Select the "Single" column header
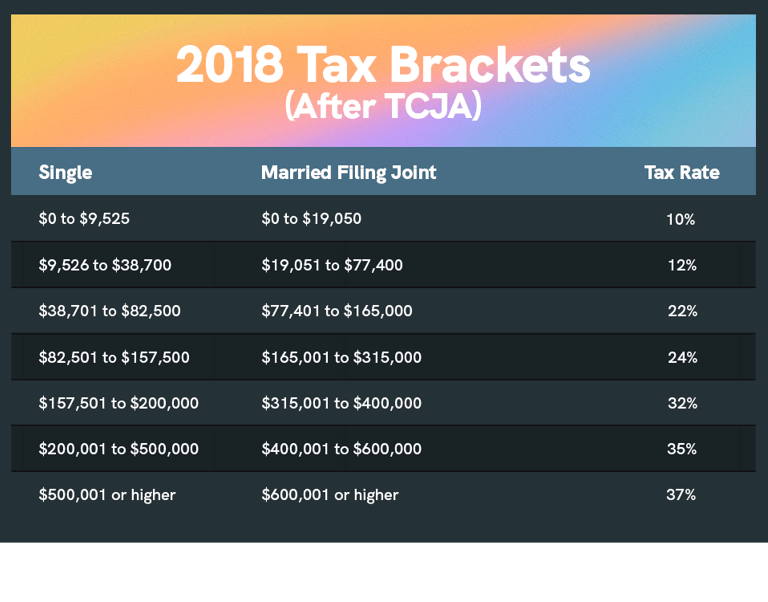 click(65, 172)
